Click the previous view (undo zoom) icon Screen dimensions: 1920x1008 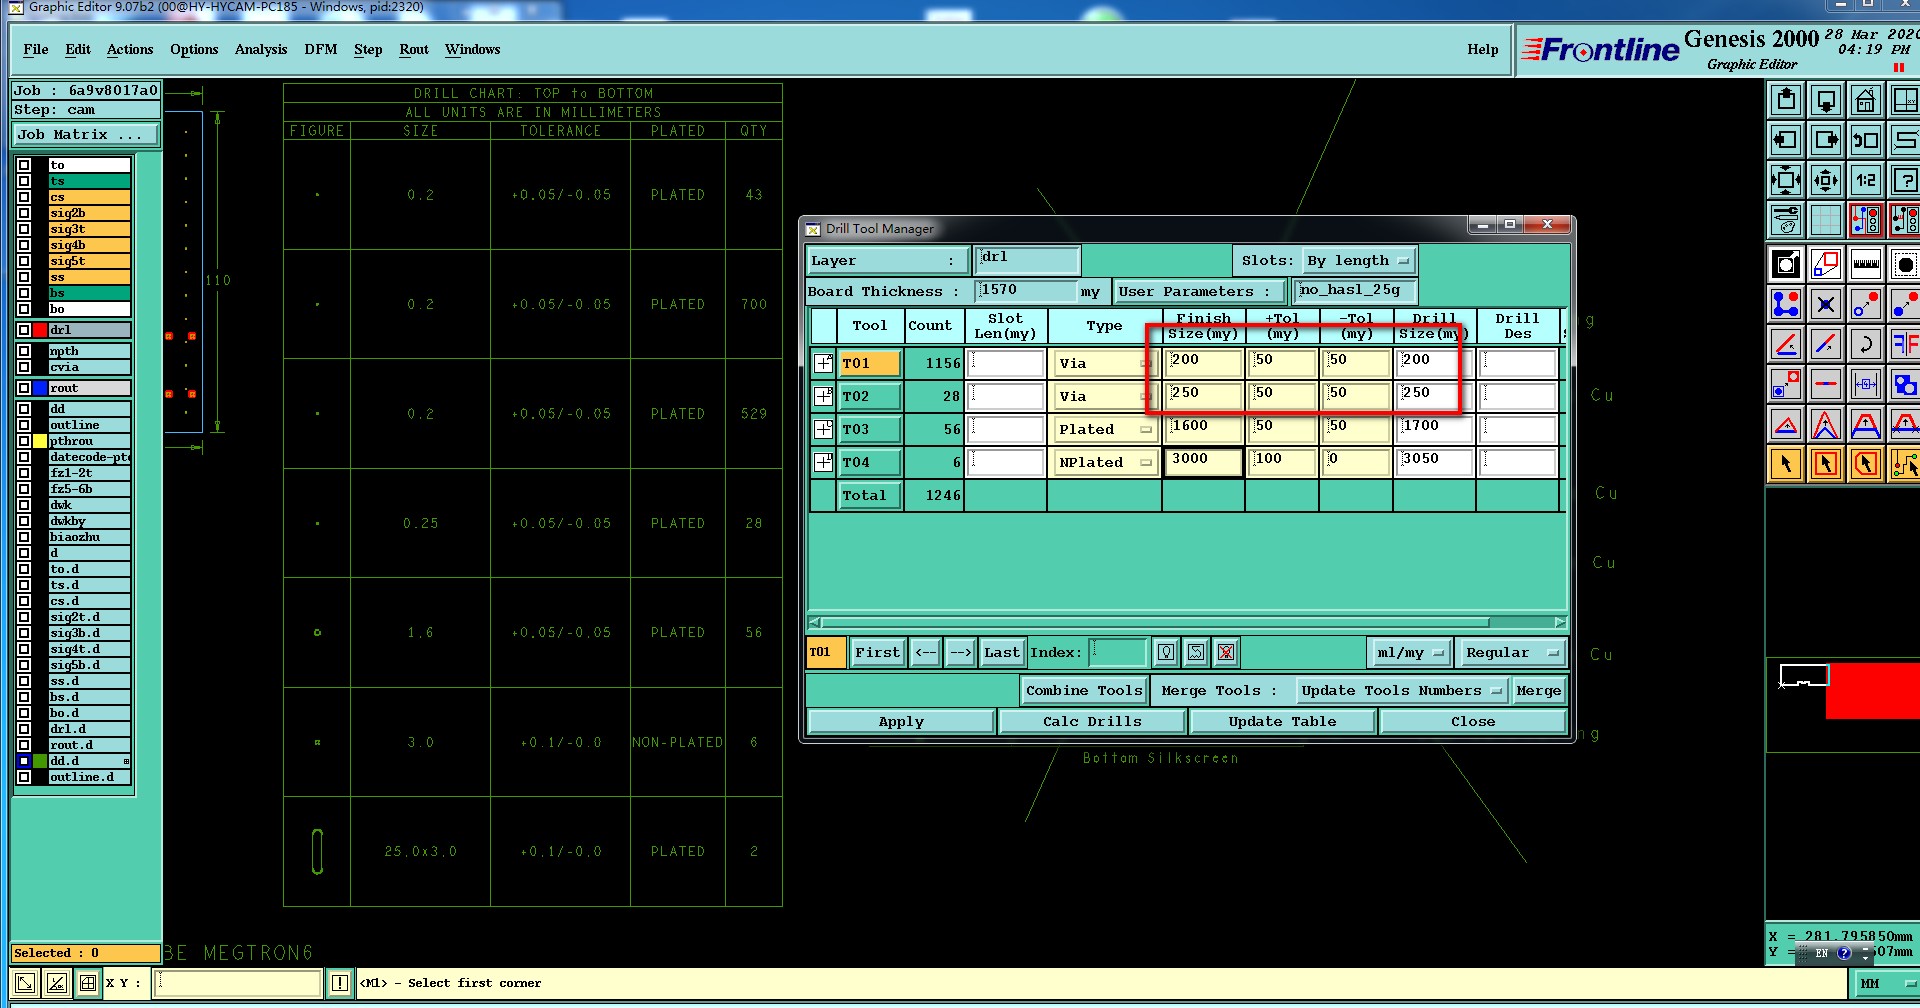(x=1866, y=140)
